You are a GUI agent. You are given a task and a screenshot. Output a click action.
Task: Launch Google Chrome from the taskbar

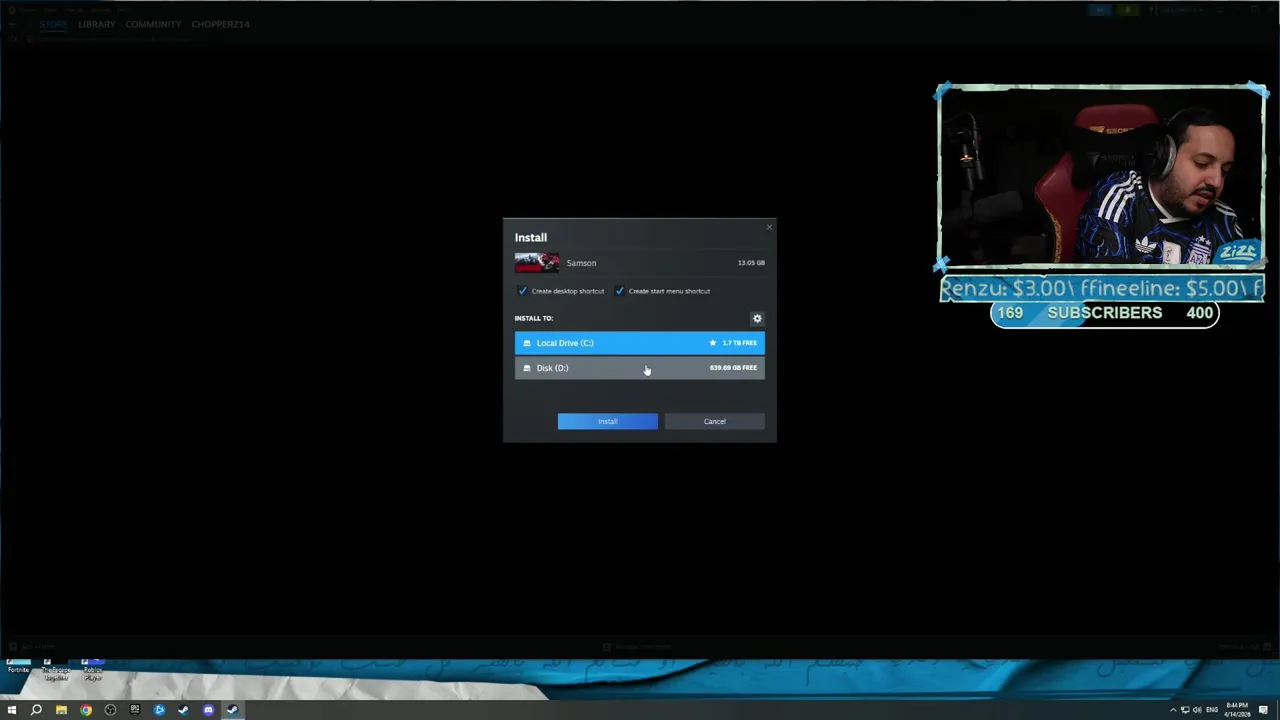[86, 710]
